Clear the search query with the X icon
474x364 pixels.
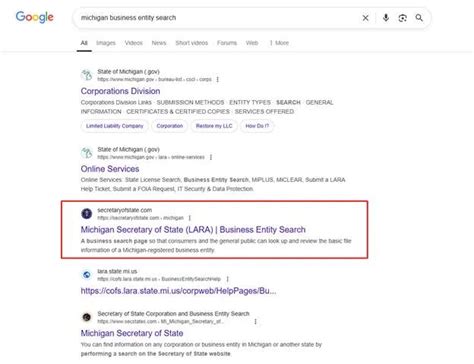tap(365, 18)
